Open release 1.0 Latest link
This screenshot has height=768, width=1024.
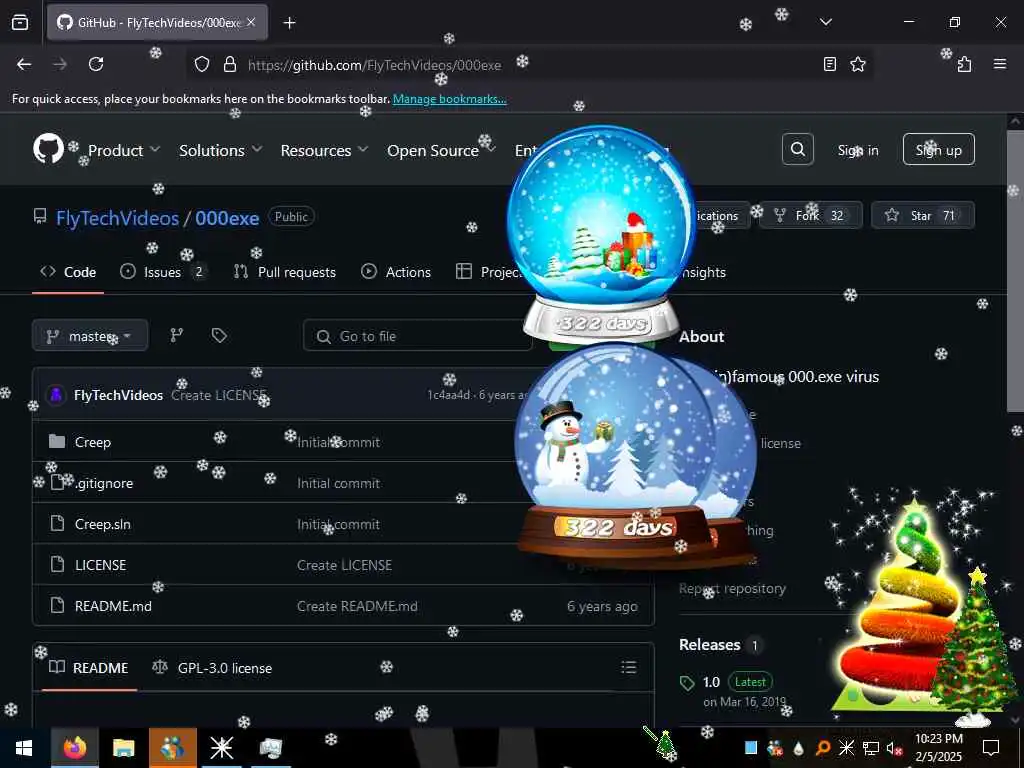(x=726, y=682)
